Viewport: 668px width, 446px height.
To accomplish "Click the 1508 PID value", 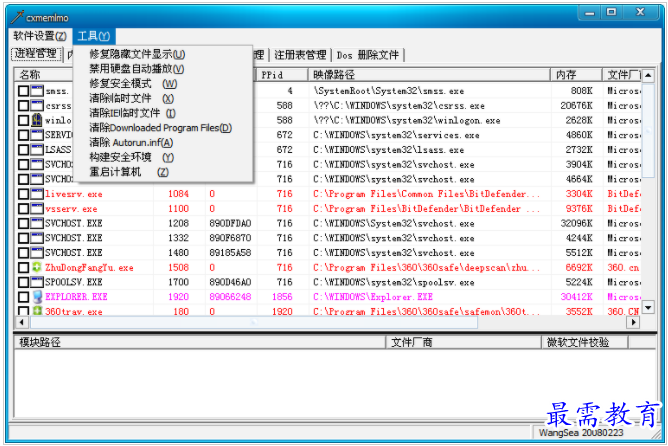I will click(x=178, y=267).
